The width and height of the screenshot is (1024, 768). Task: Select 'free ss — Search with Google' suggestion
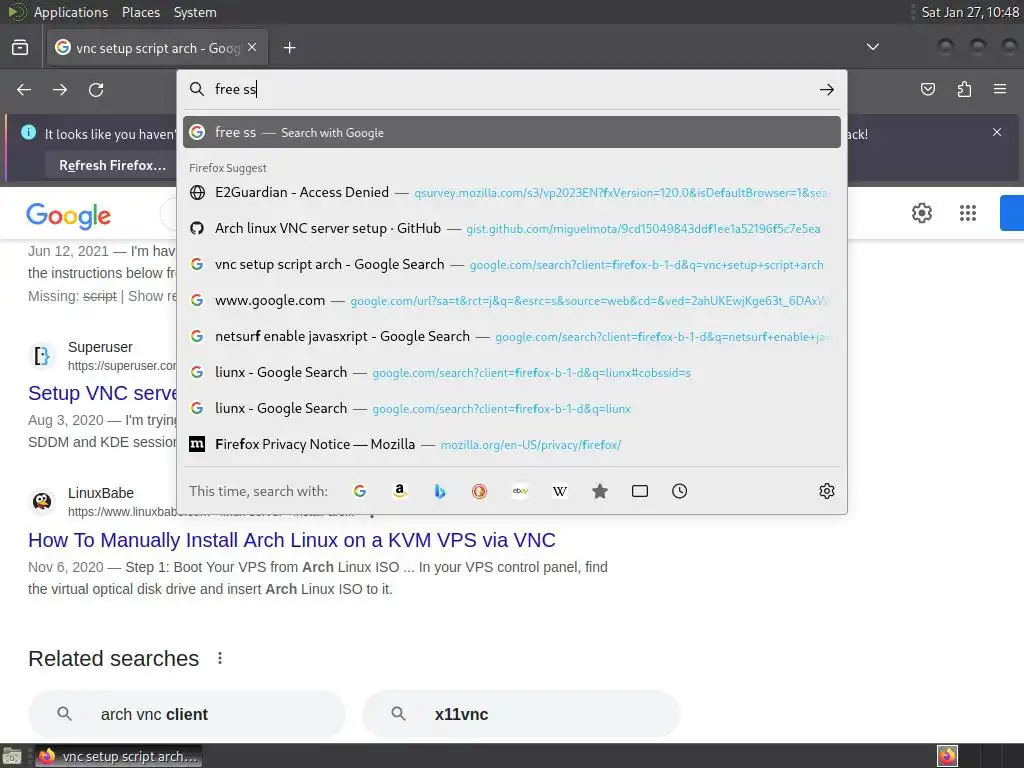[512, 133]
